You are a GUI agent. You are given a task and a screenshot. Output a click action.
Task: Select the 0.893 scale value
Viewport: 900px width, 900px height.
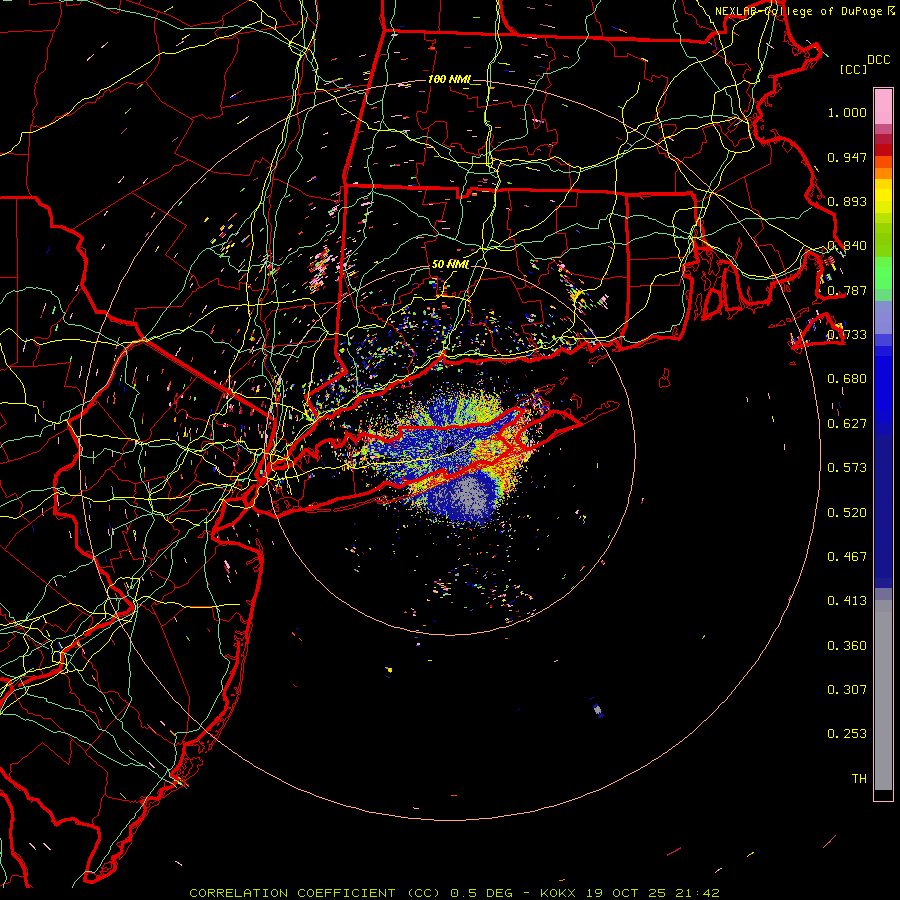[847, 201]
